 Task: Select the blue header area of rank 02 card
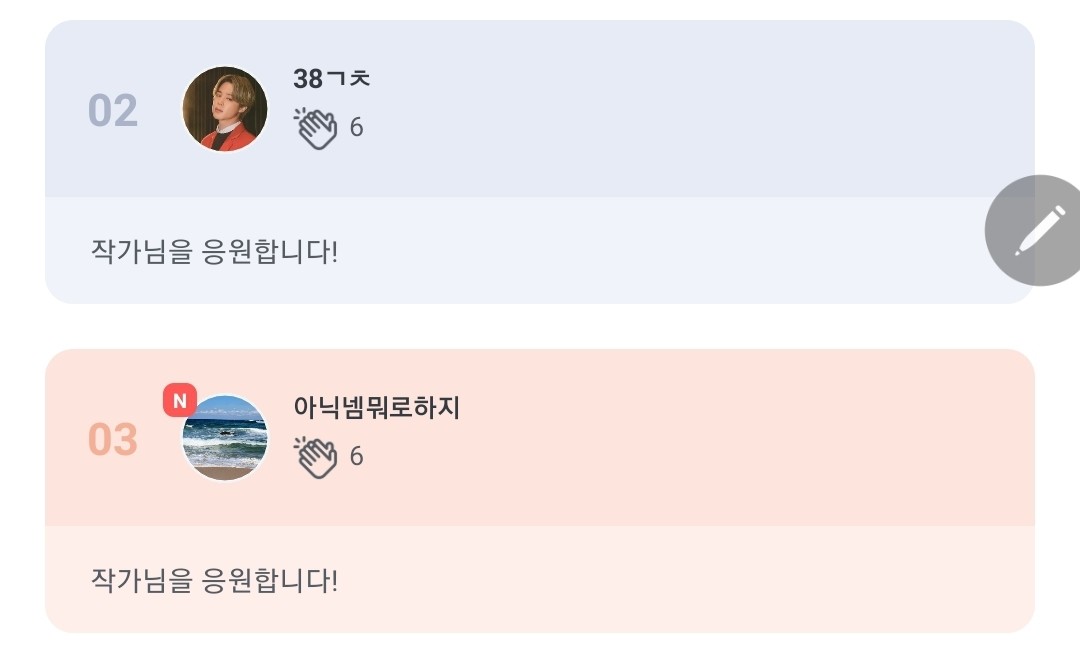[x=540, y=109]
